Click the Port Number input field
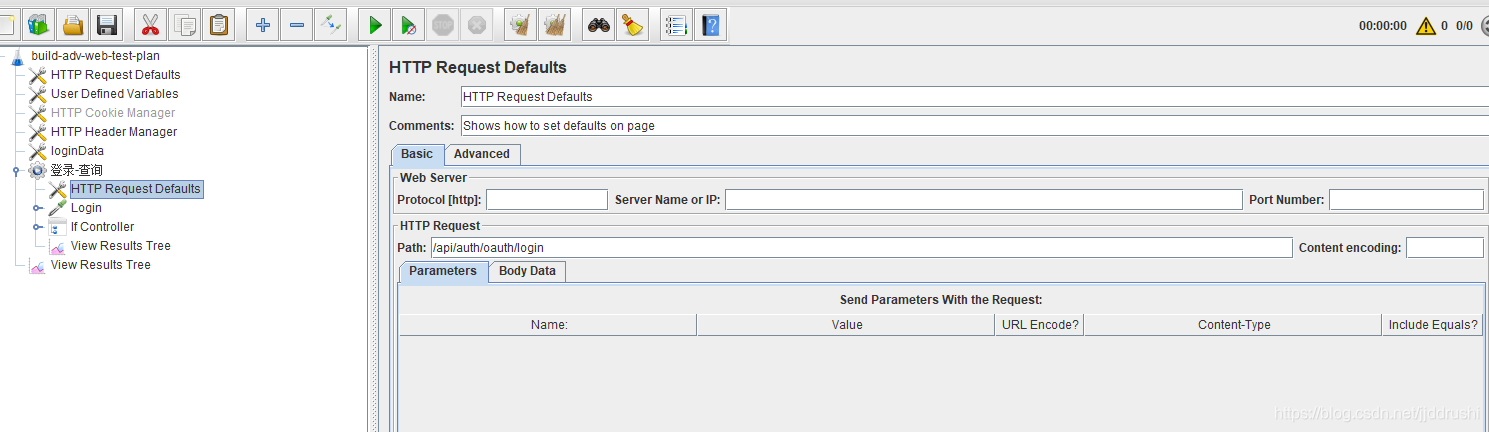 (x=1406, y=200)
